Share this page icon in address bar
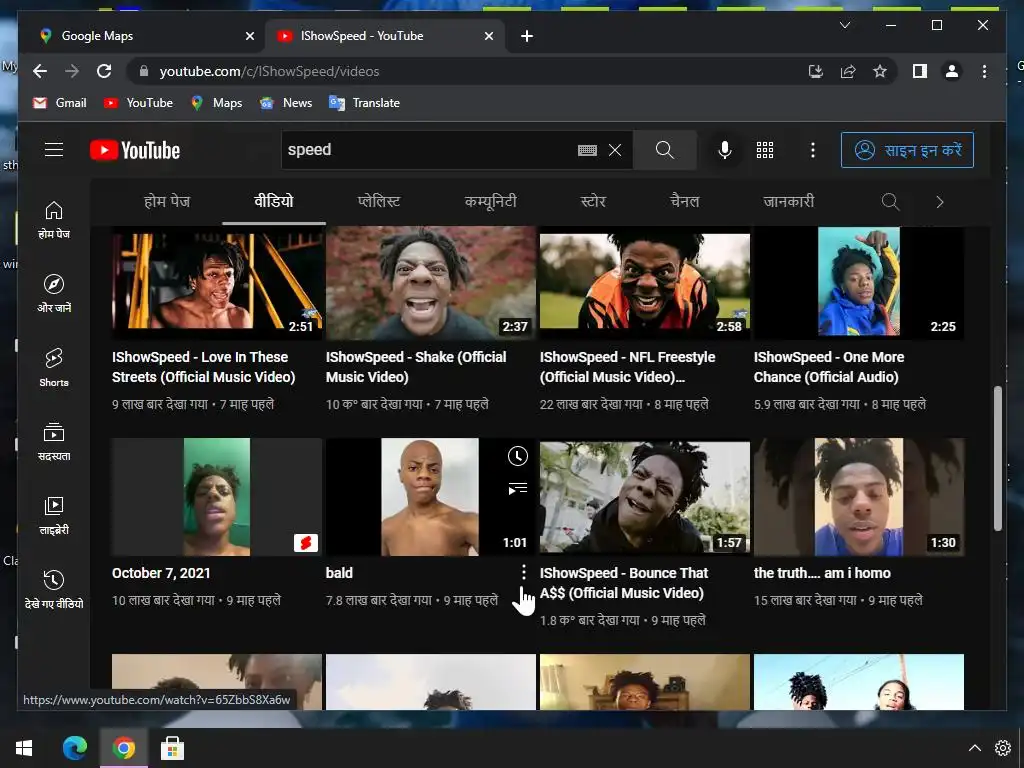 pos(848,71)
